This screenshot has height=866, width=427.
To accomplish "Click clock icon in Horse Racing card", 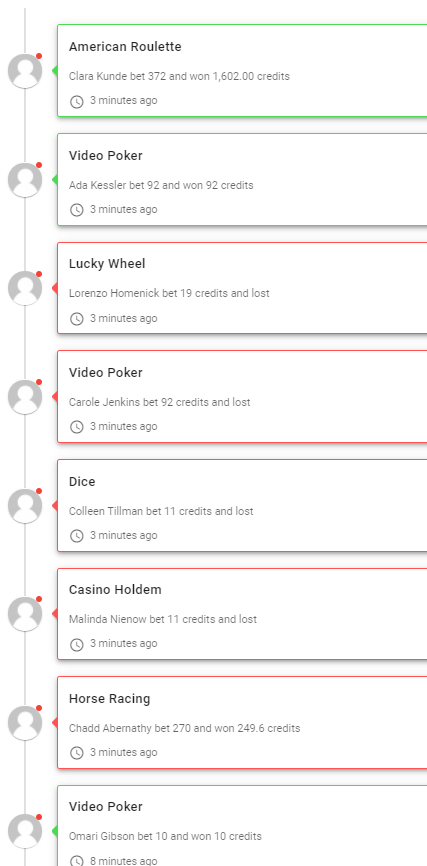I will click(x=77, y=753).
